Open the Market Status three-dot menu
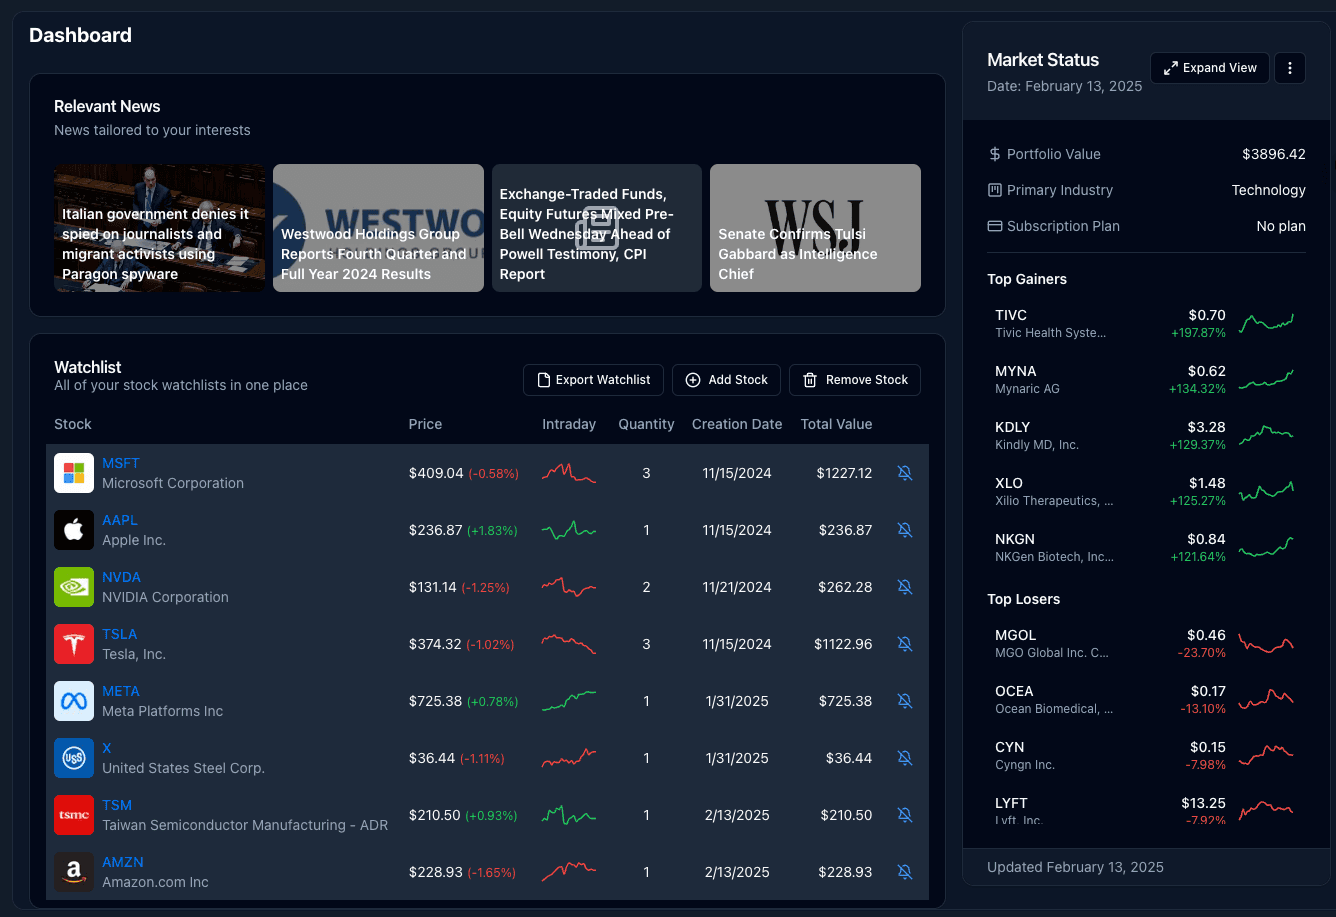This screenshot has height=917, width=1336. pyautogui.click(x=1290, y=68)
